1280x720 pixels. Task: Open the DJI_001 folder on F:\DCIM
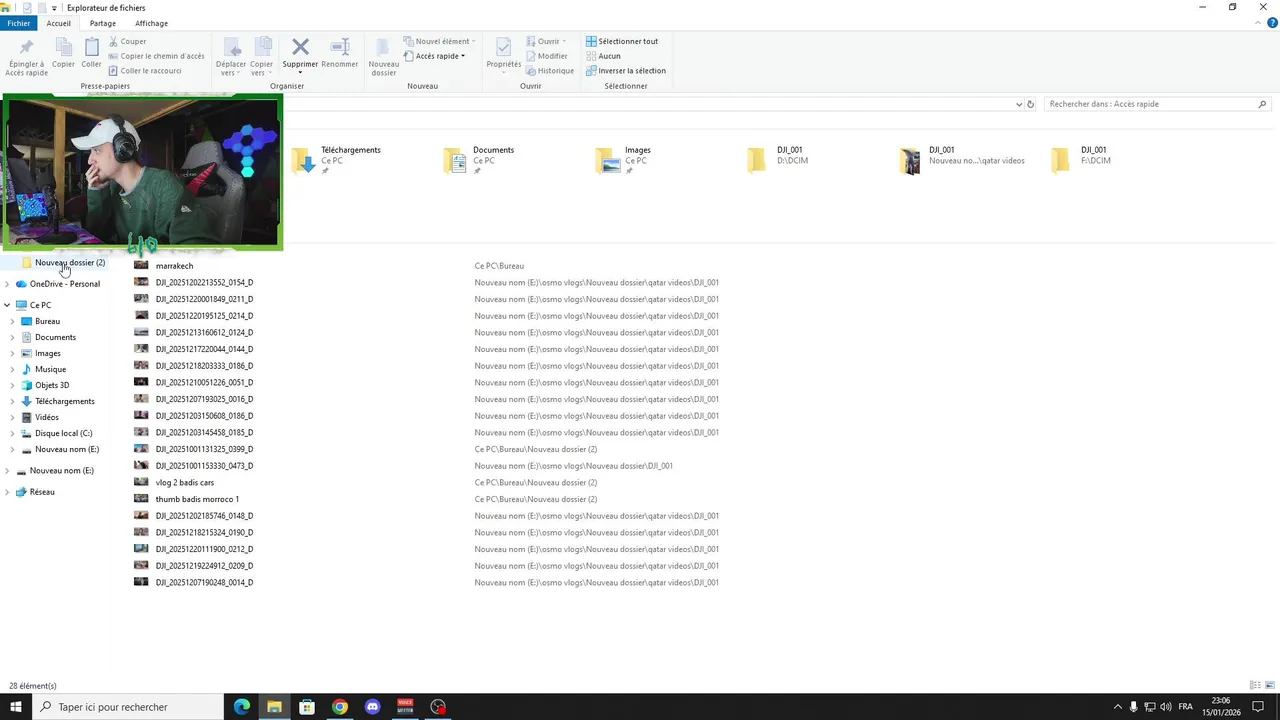pos(1081,159)
